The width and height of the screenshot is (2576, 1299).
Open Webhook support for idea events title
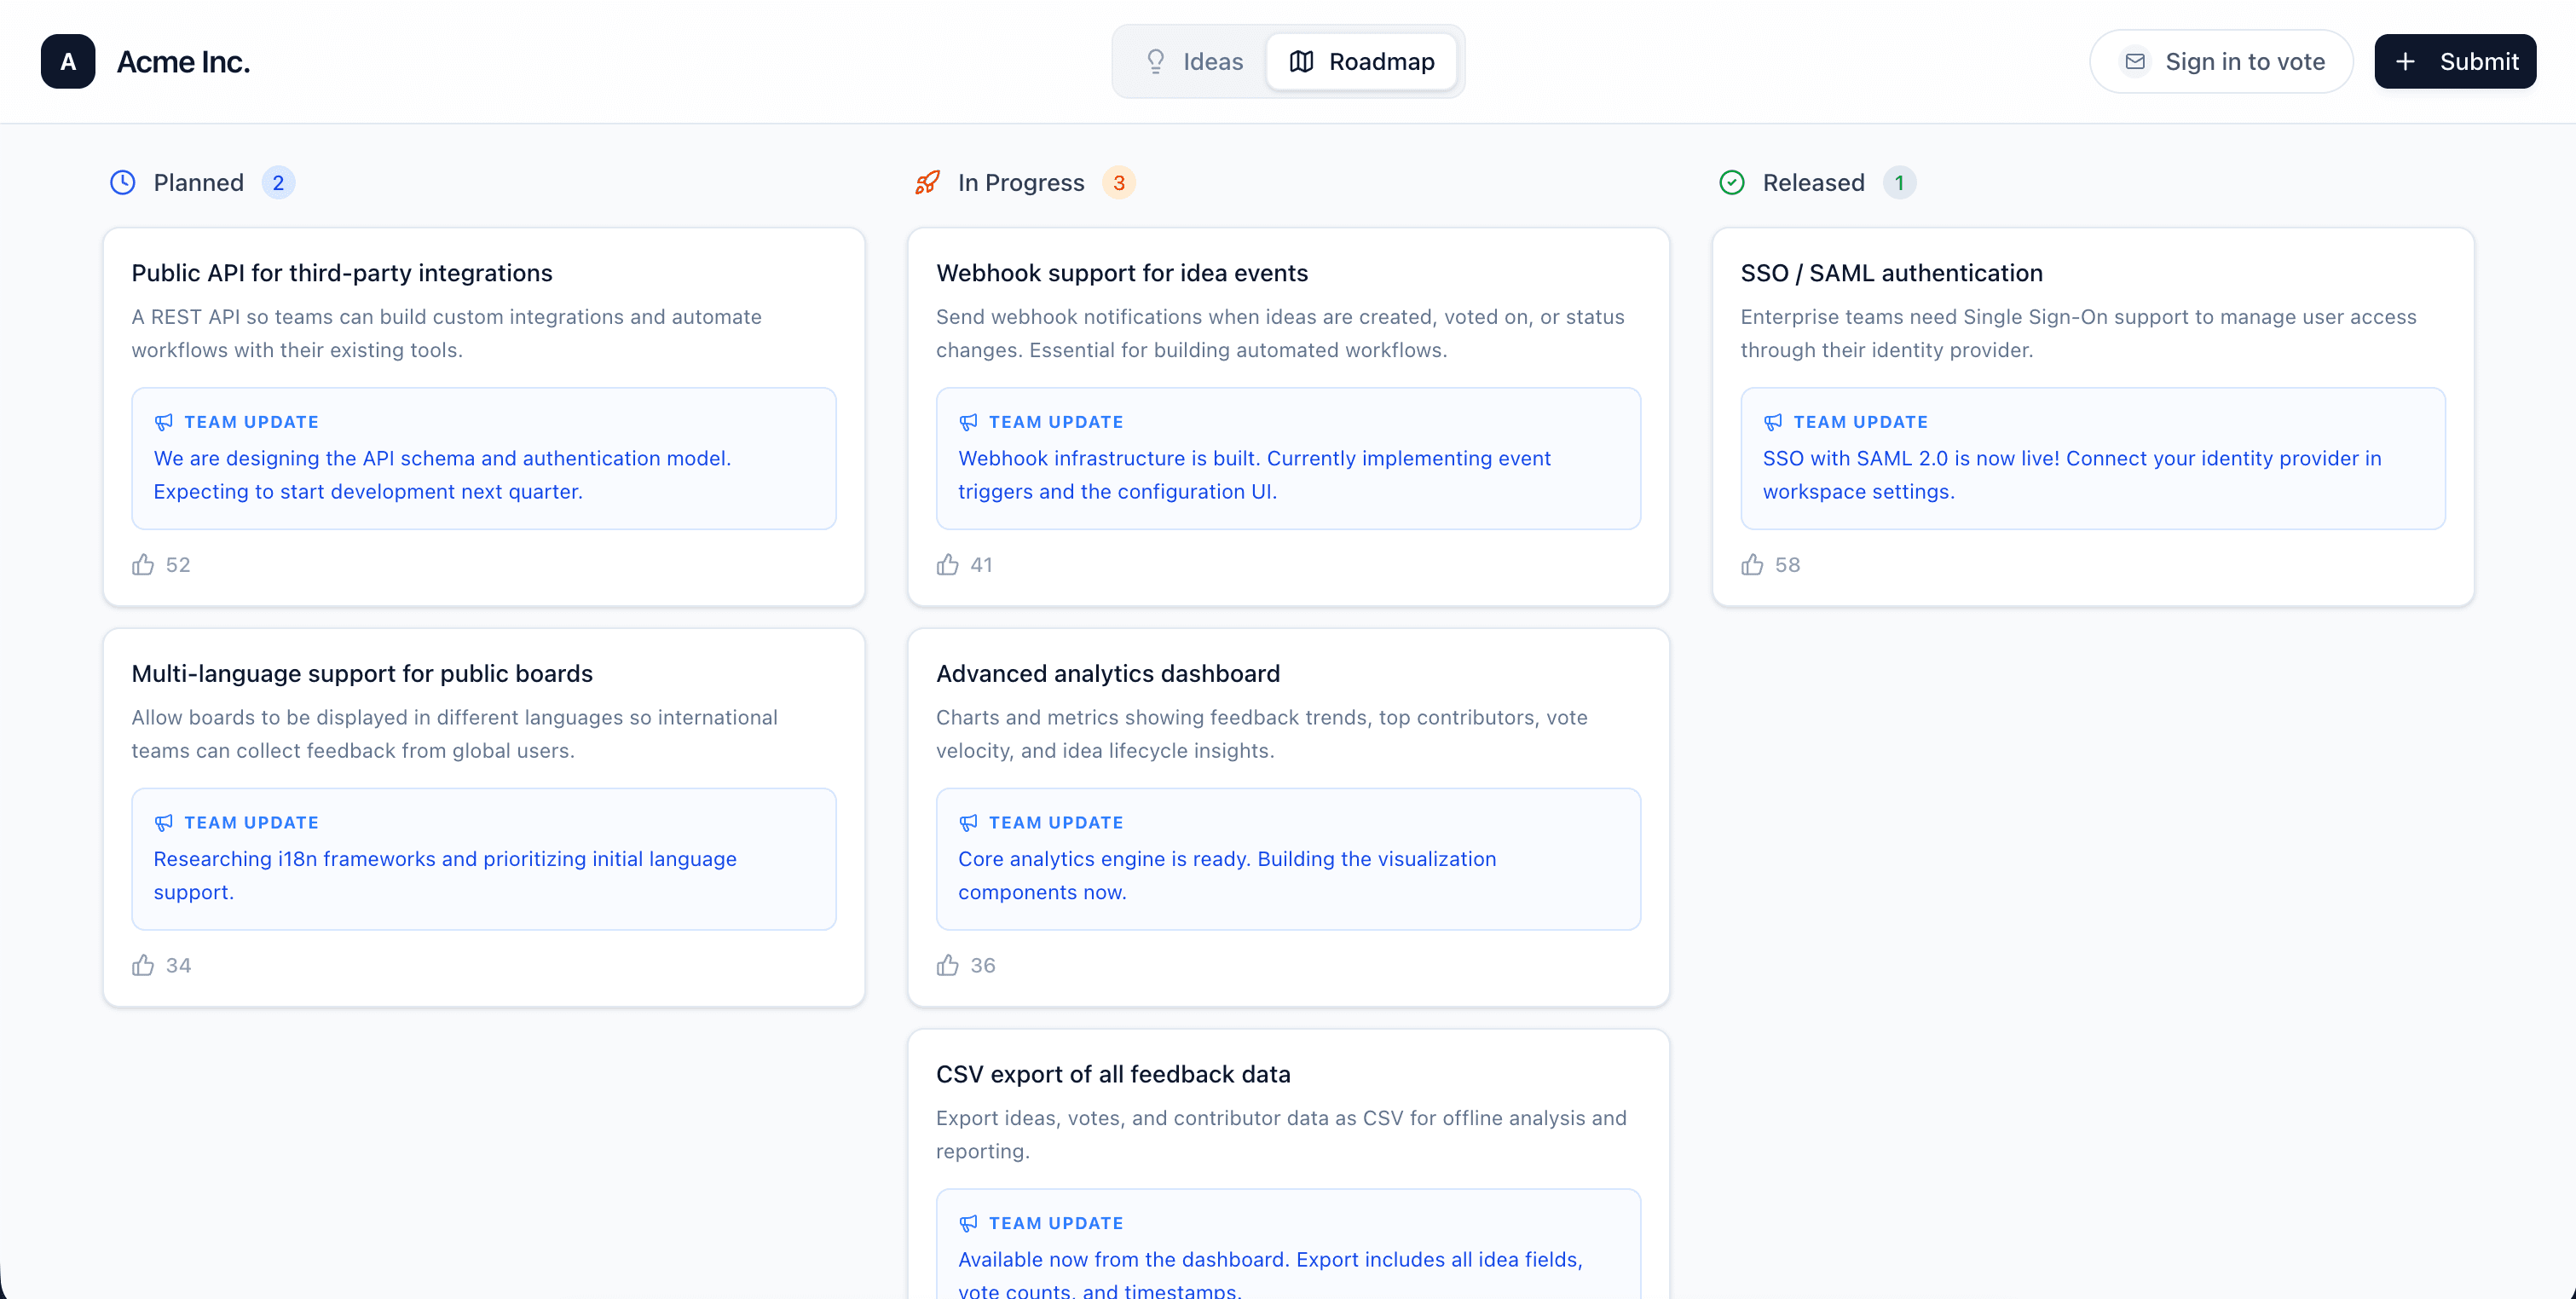[1122, 273]
